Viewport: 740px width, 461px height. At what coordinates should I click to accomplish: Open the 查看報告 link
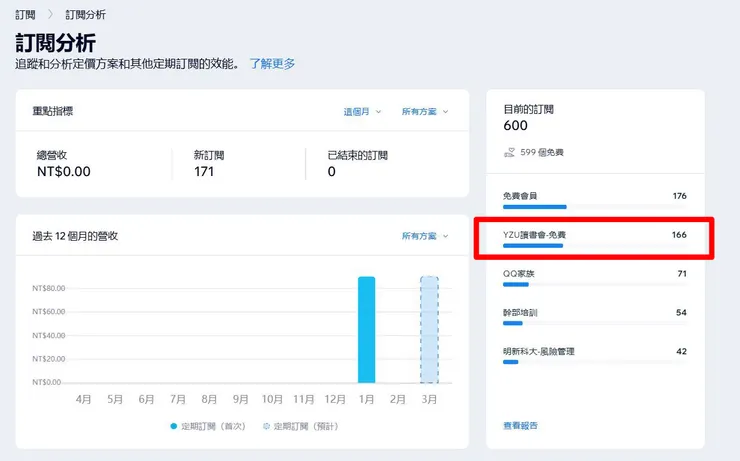pos(521,426)
